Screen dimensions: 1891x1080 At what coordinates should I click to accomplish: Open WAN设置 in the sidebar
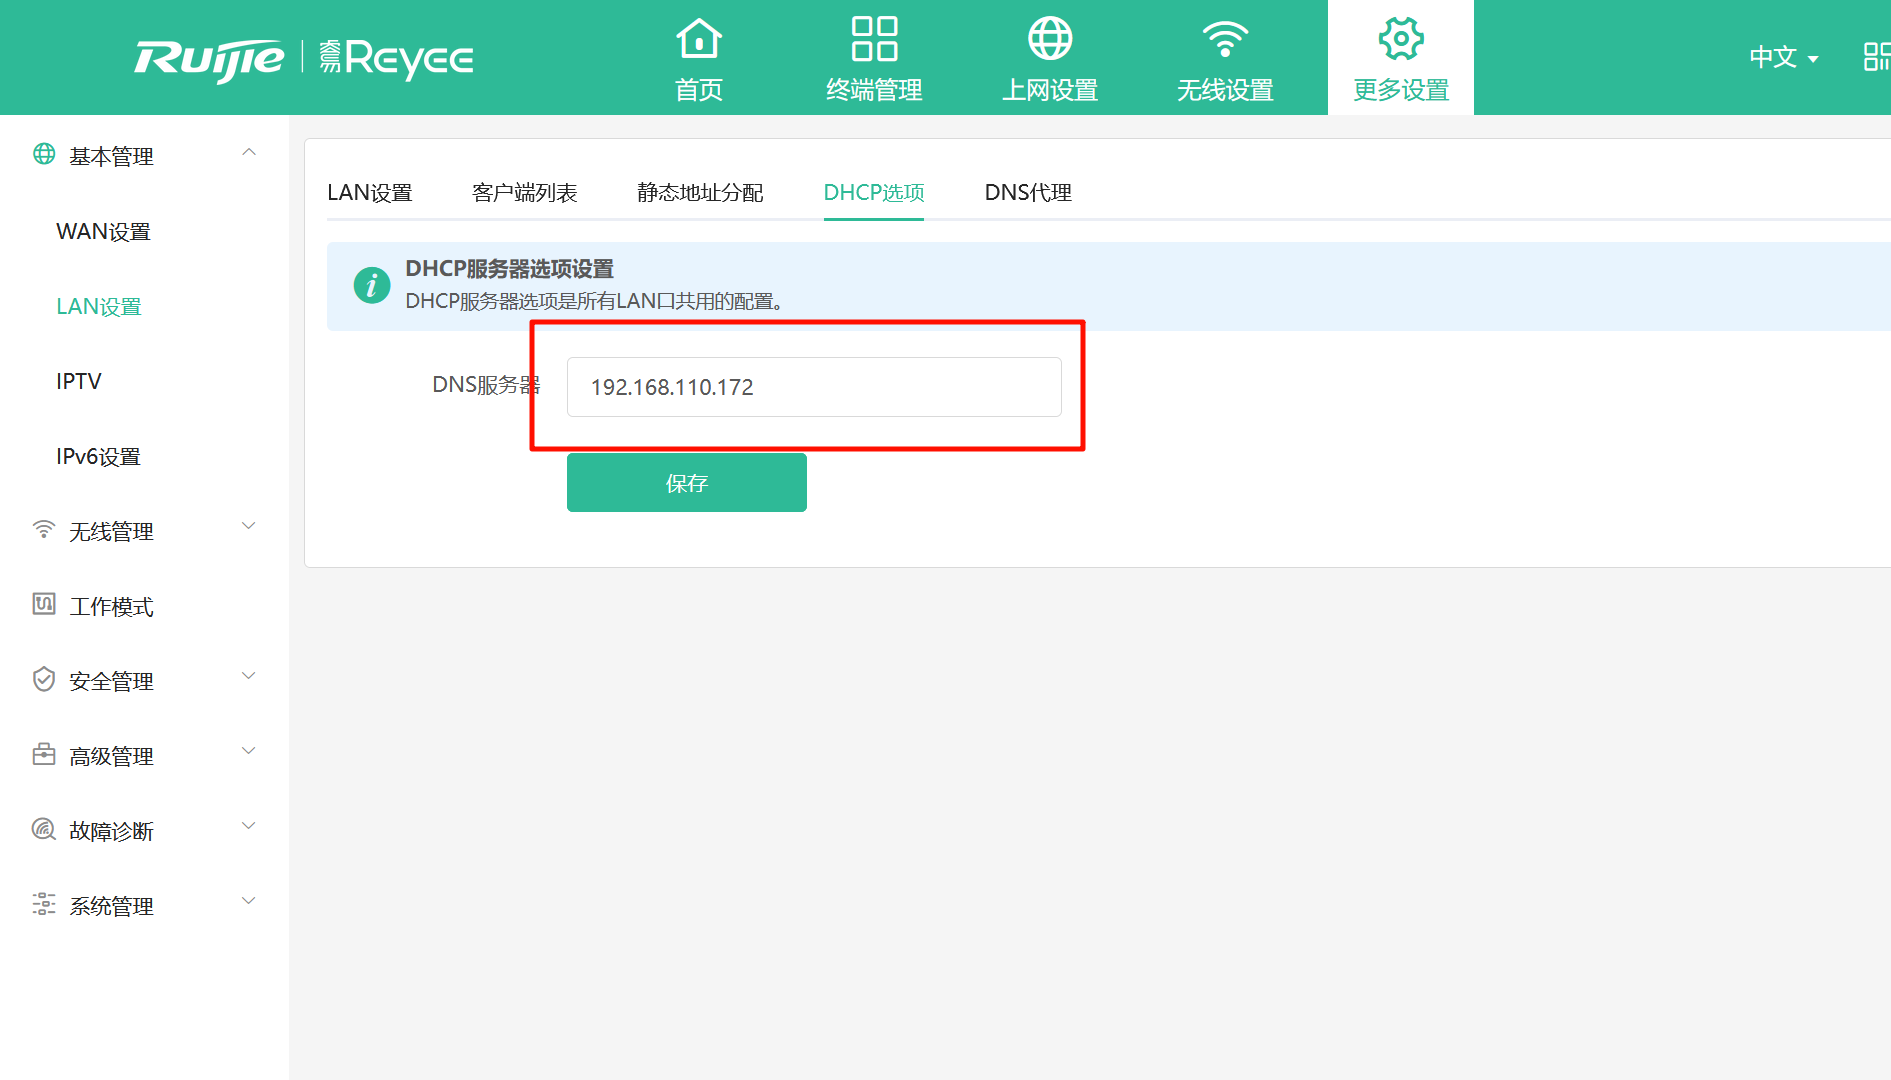coord(103,232)
